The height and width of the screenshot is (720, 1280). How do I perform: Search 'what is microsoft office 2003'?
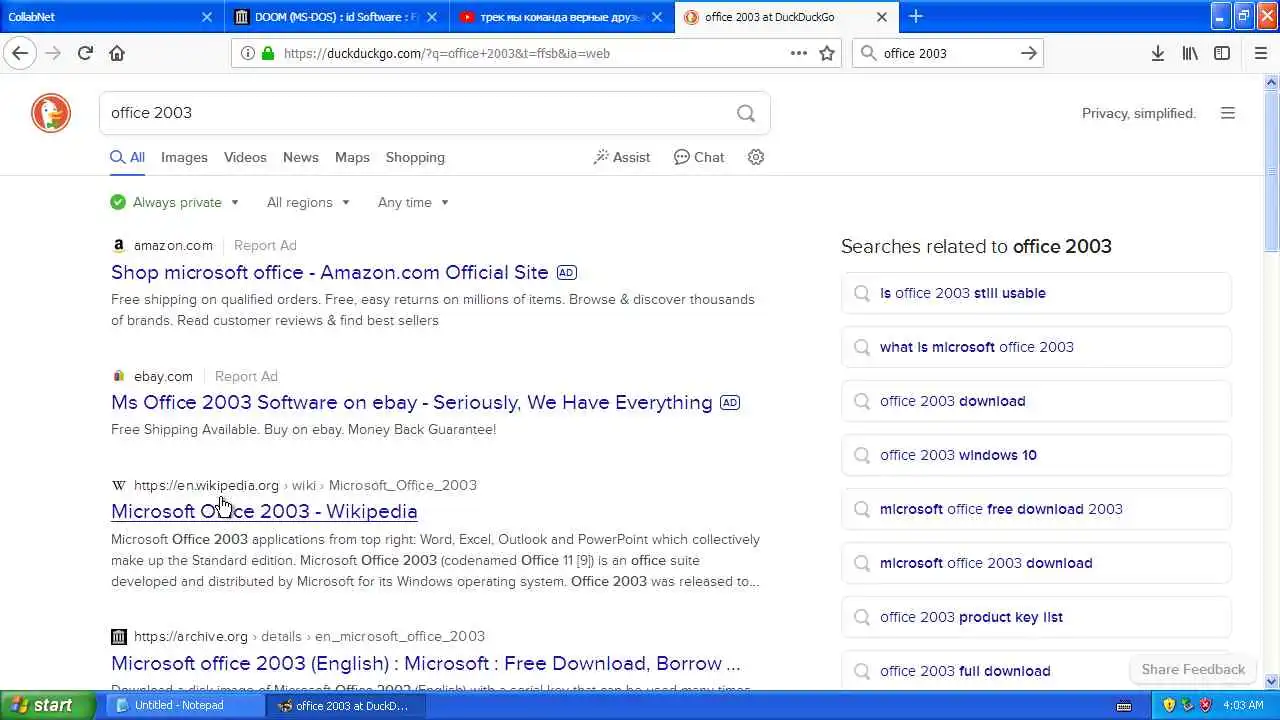(x=1036, y=347)
